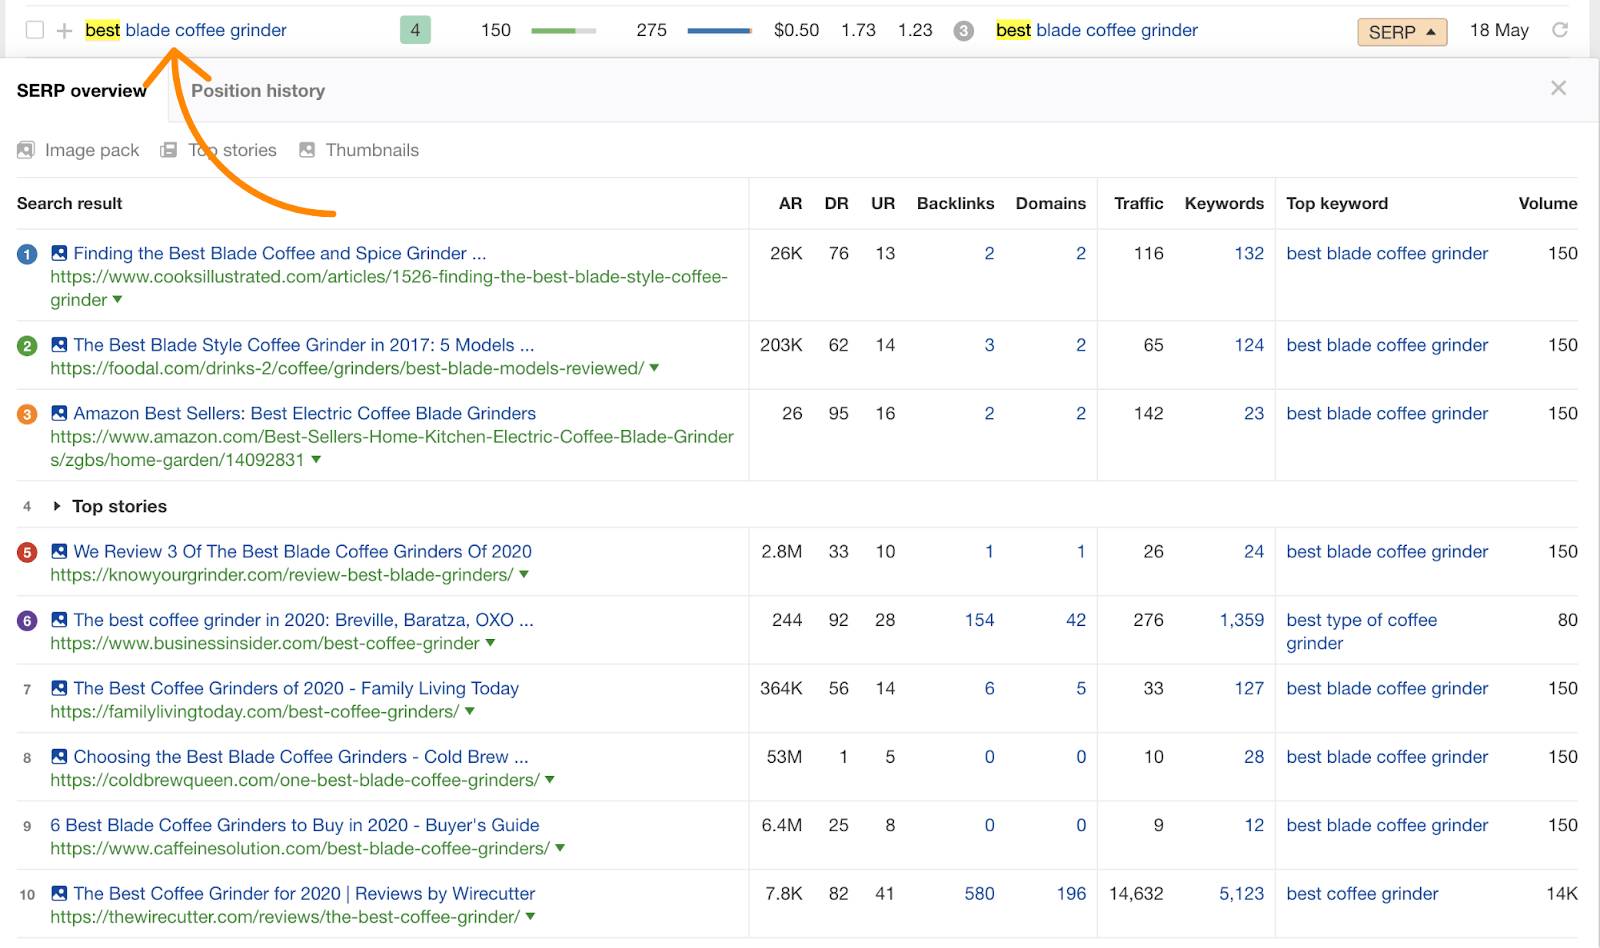The width and height of the screenshot is (1600, 948).
Task: Collapse the SERP panel using the SERP button arrow
Action: (1401, 31)
